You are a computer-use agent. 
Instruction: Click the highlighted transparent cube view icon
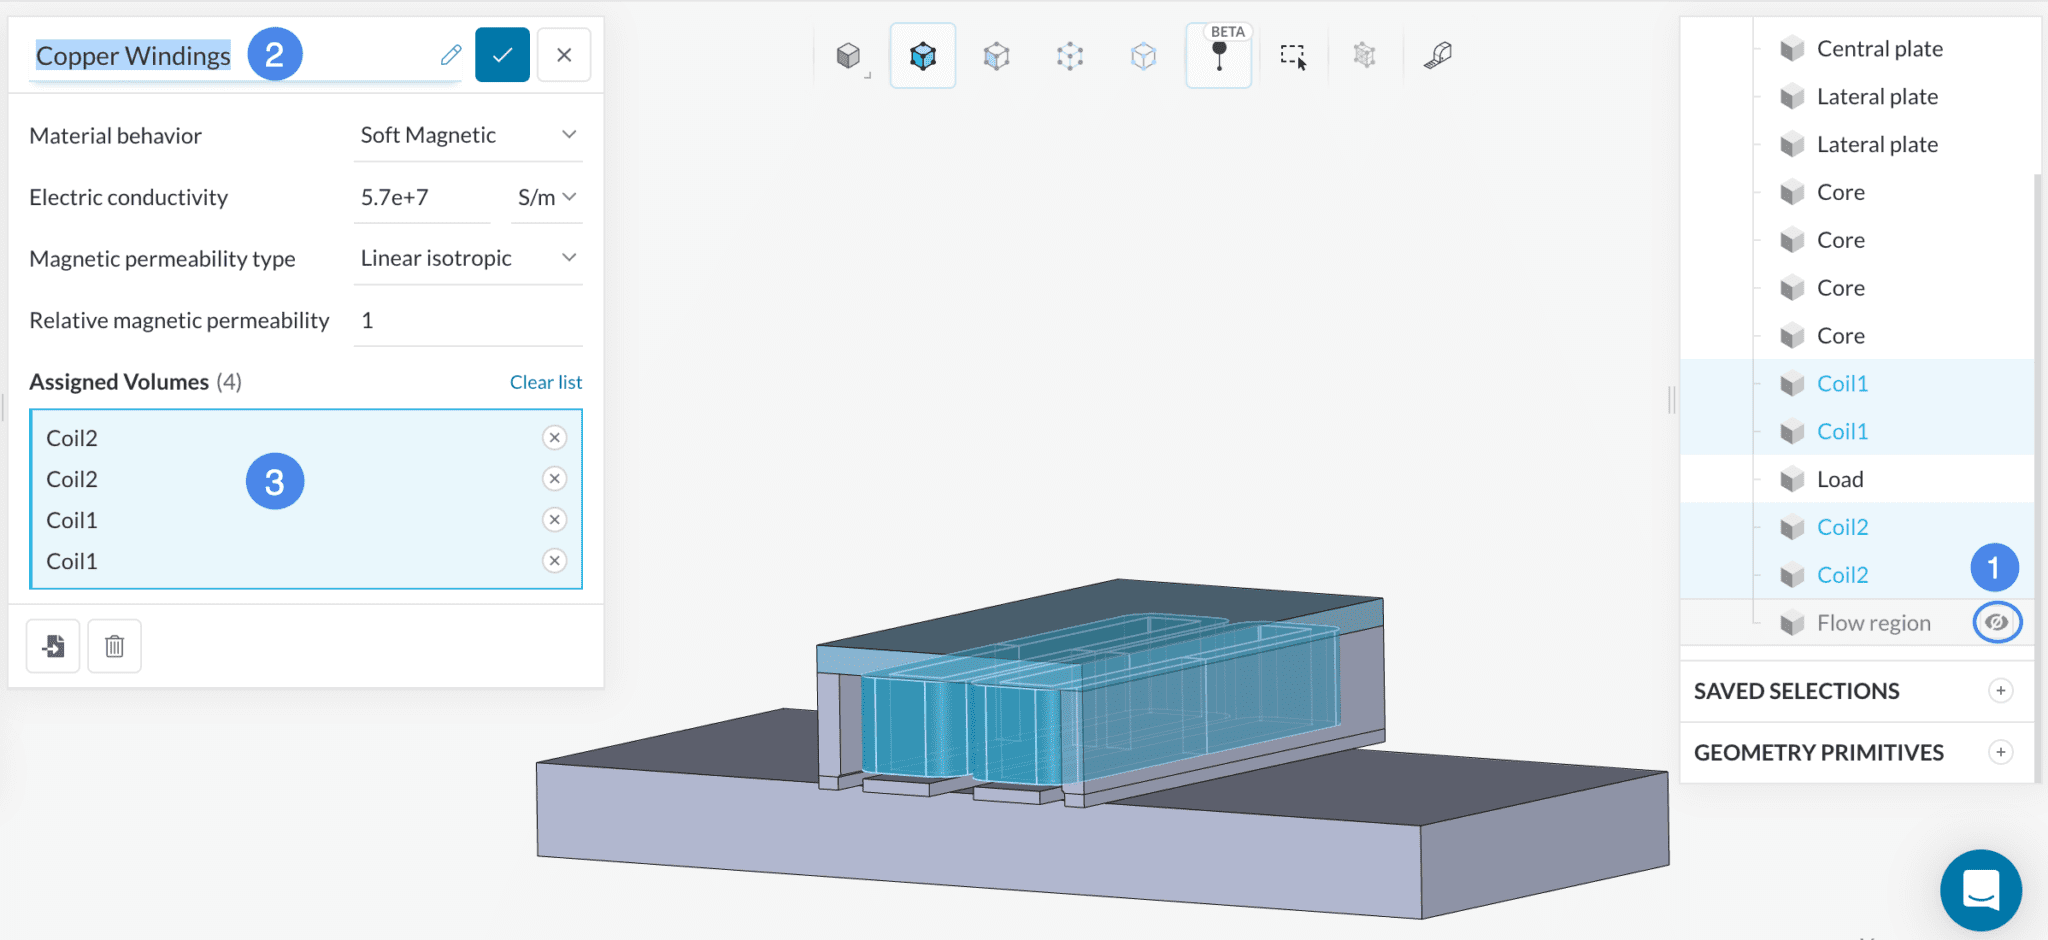click(x=922, y=56)
